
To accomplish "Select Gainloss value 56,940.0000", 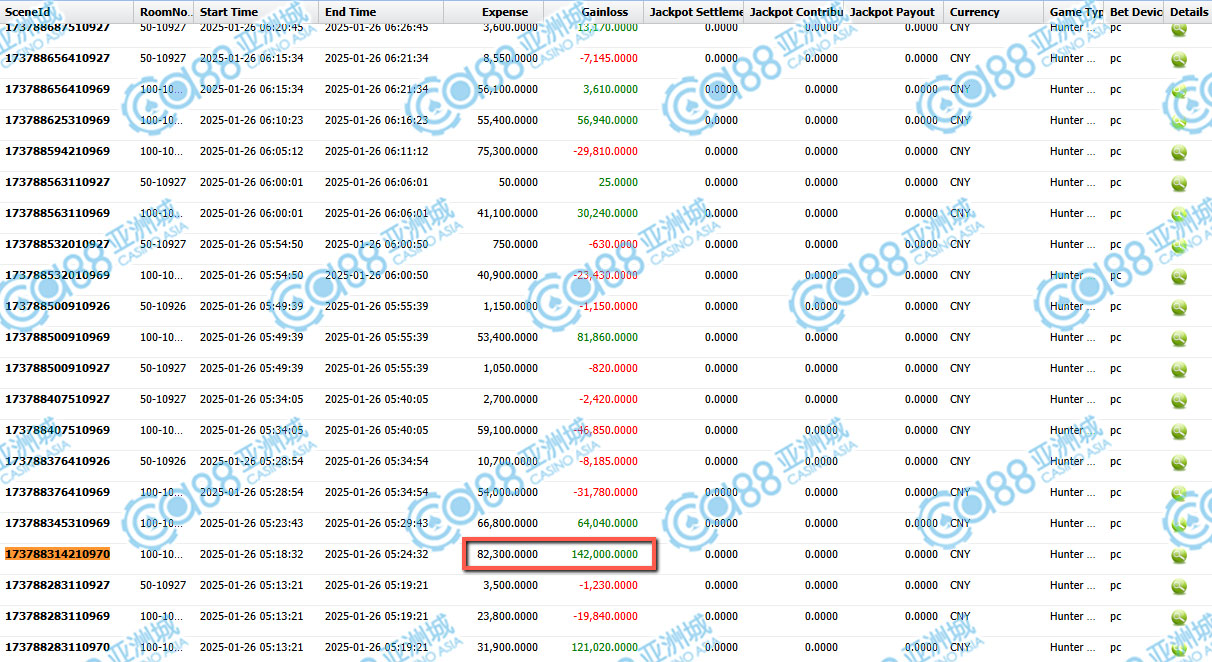I will click(x=607, y=120).
